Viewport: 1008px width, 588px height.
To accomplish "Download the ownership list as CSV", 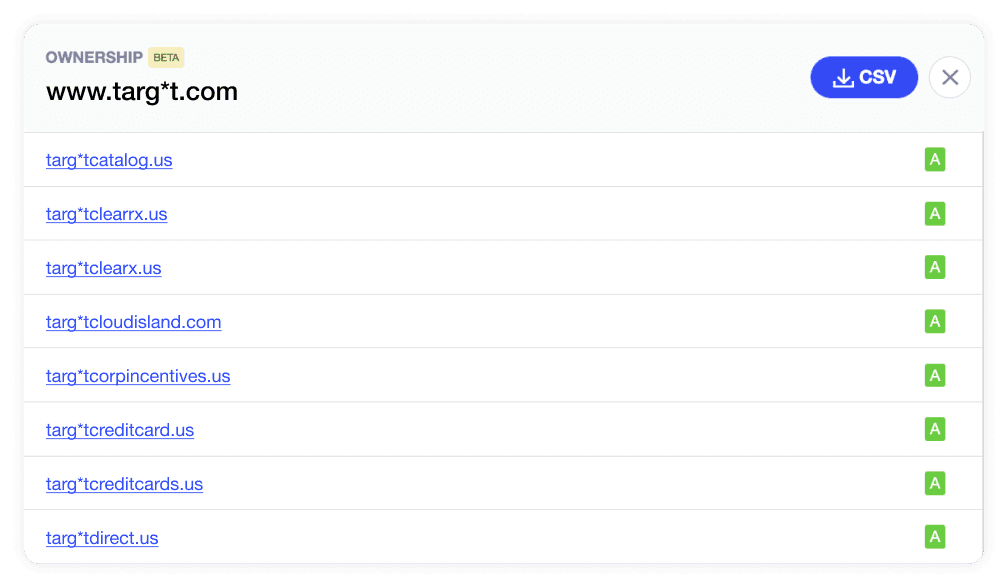I will (863, 77).
